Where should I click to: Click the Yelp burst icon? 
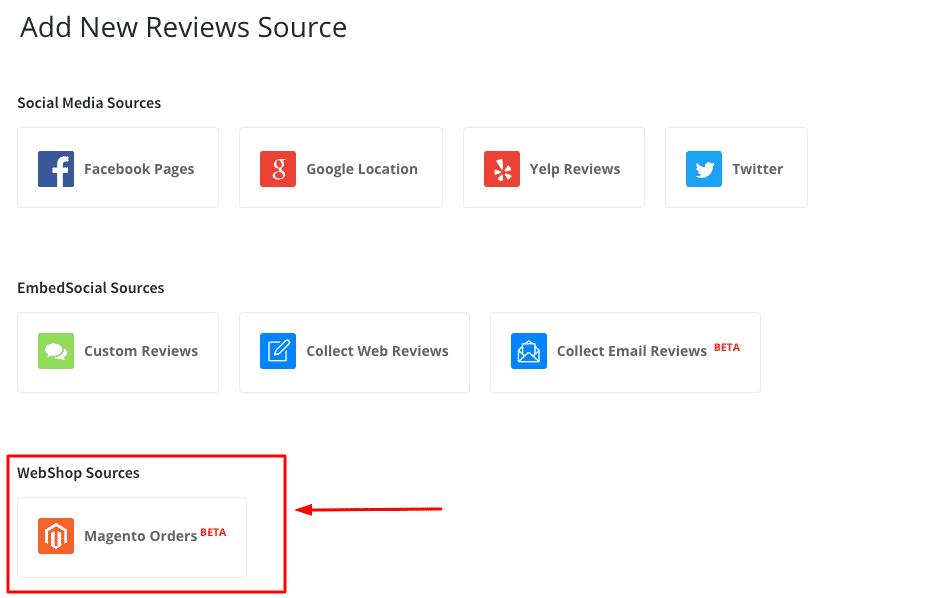pyautogui.click(x=502, y=169)
